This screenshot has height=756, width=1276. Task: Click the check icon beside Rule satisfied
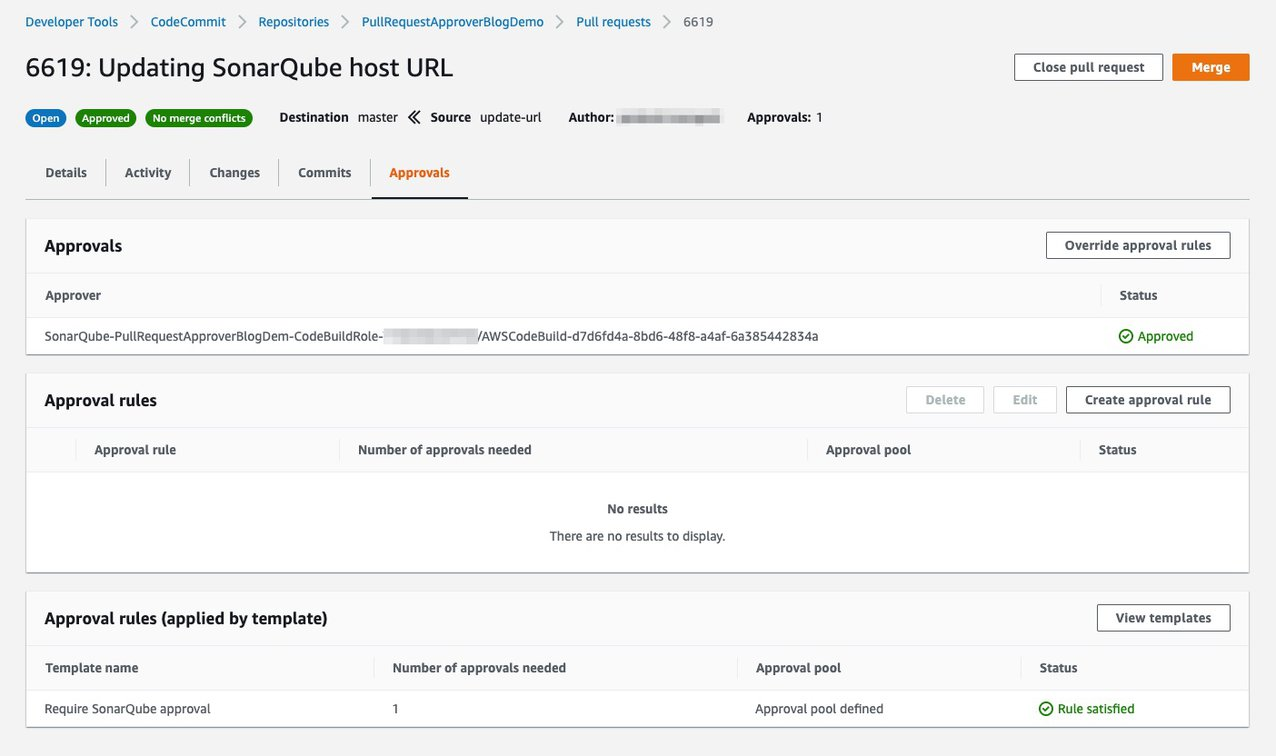(x=1046, y=709)
